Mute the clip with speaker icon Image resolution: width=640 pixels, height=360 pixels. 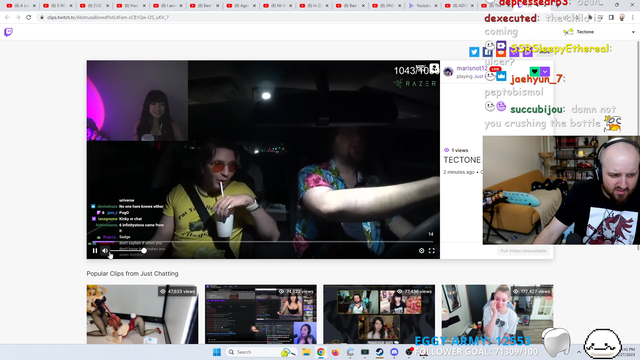105,251
